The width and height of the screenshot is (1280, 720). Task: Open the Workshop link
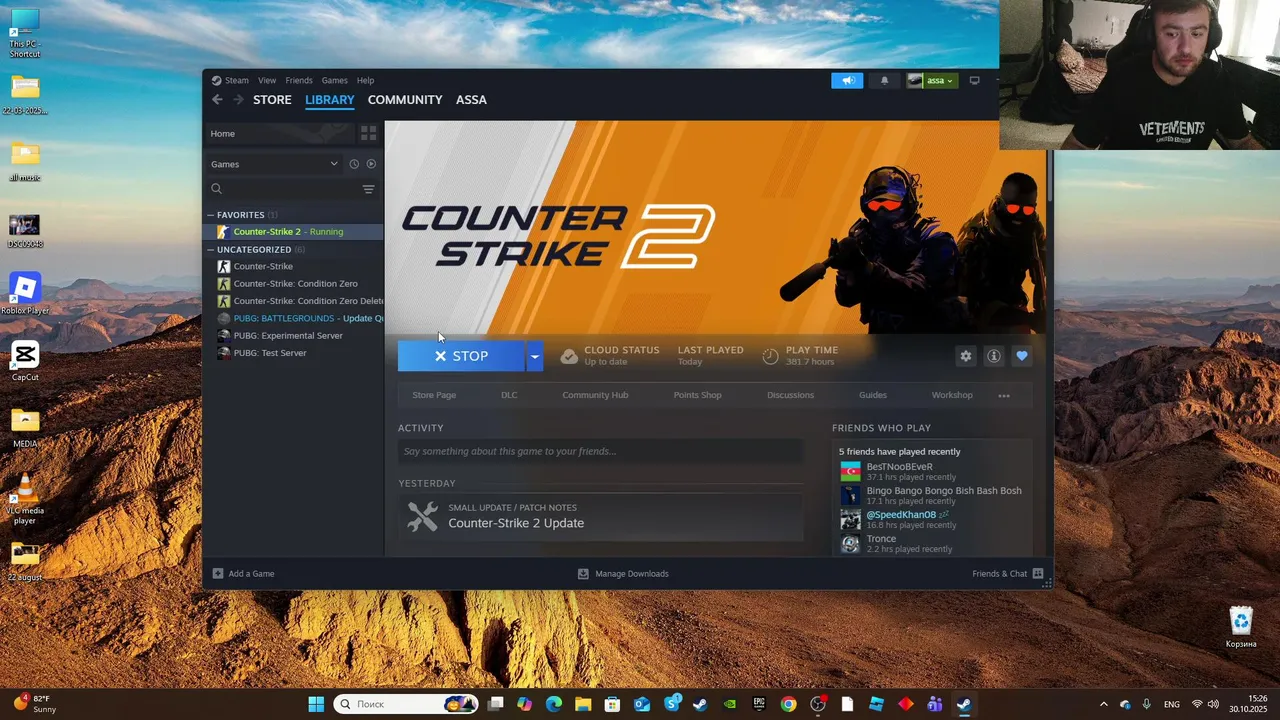(x=952, y=395)
